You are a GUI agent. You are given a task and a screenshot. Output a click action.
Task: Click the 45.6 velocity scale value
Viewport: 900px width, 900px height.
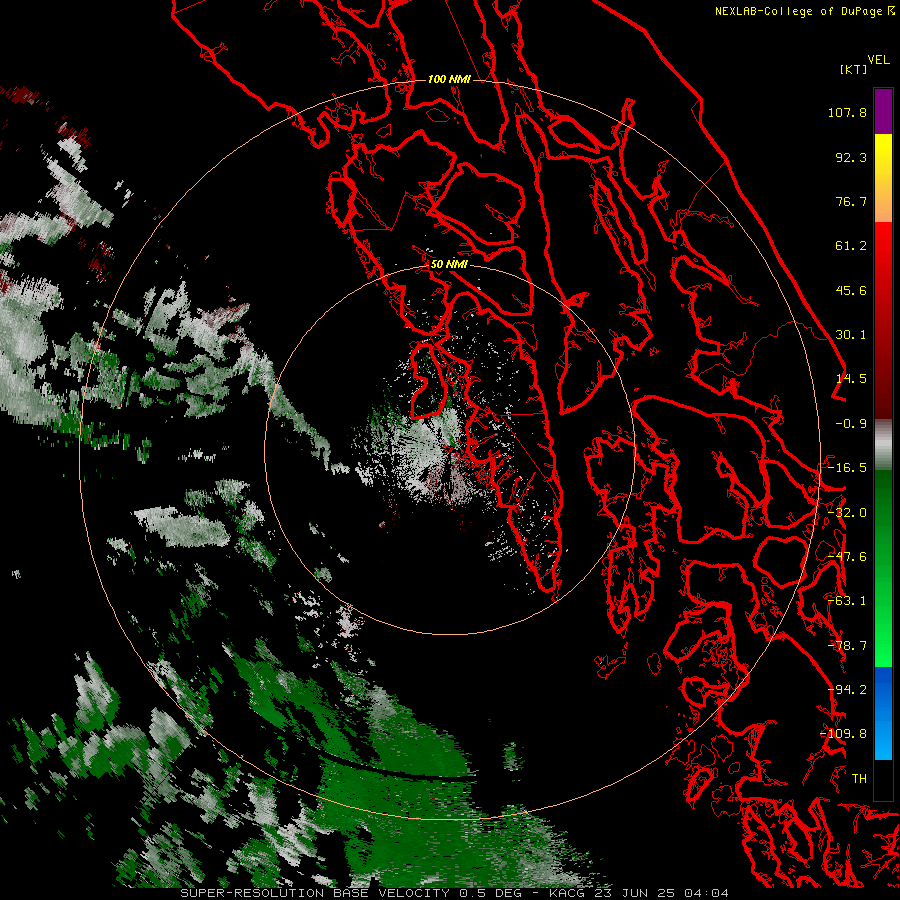pyautogui.click(x=851, y=290)
